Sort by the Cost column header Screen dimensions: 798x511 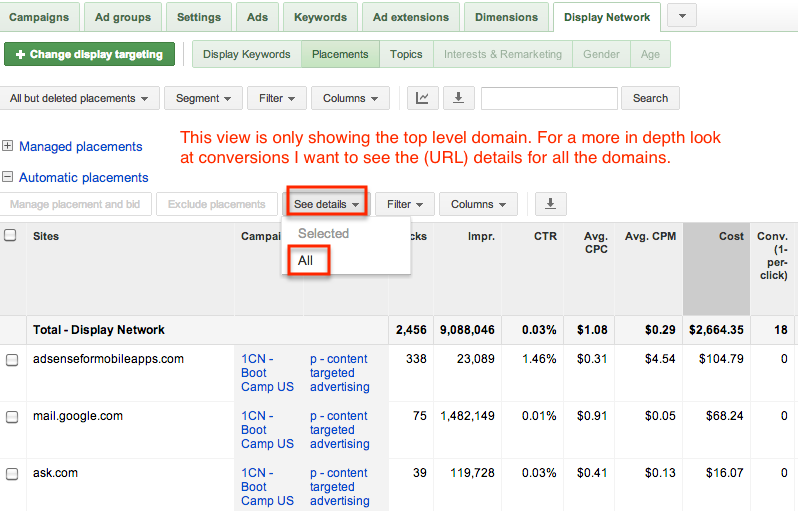[x=731, y=236]
